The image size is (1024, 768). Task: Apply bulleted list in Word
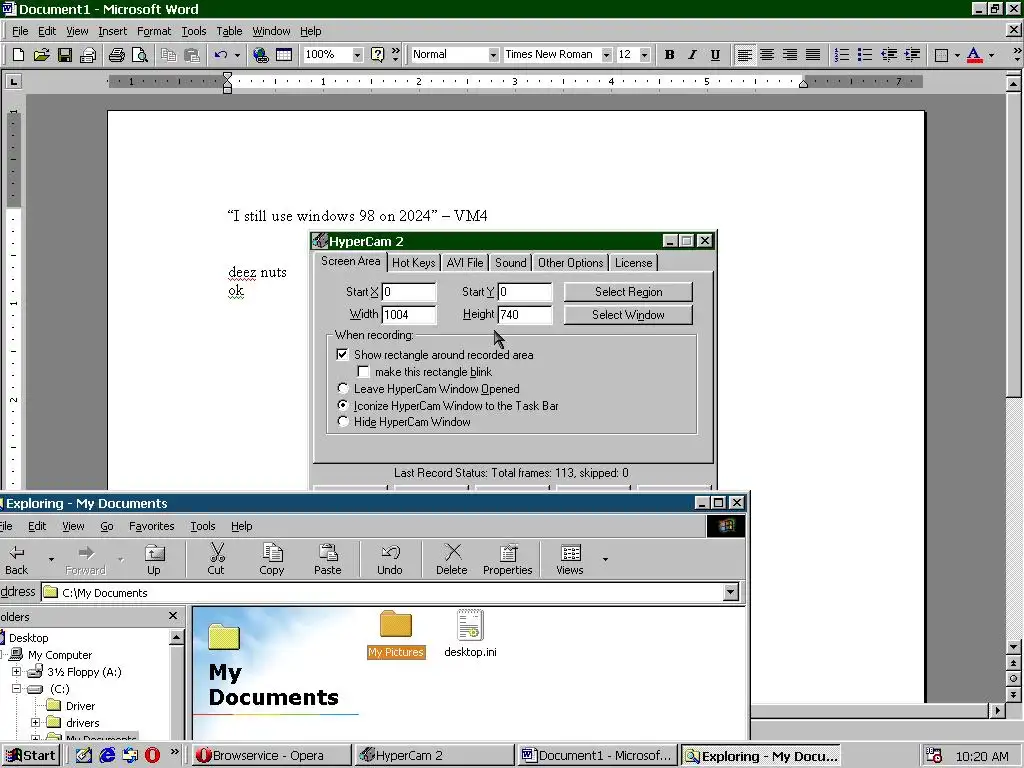pyautogui.click(x=865, y=55)
